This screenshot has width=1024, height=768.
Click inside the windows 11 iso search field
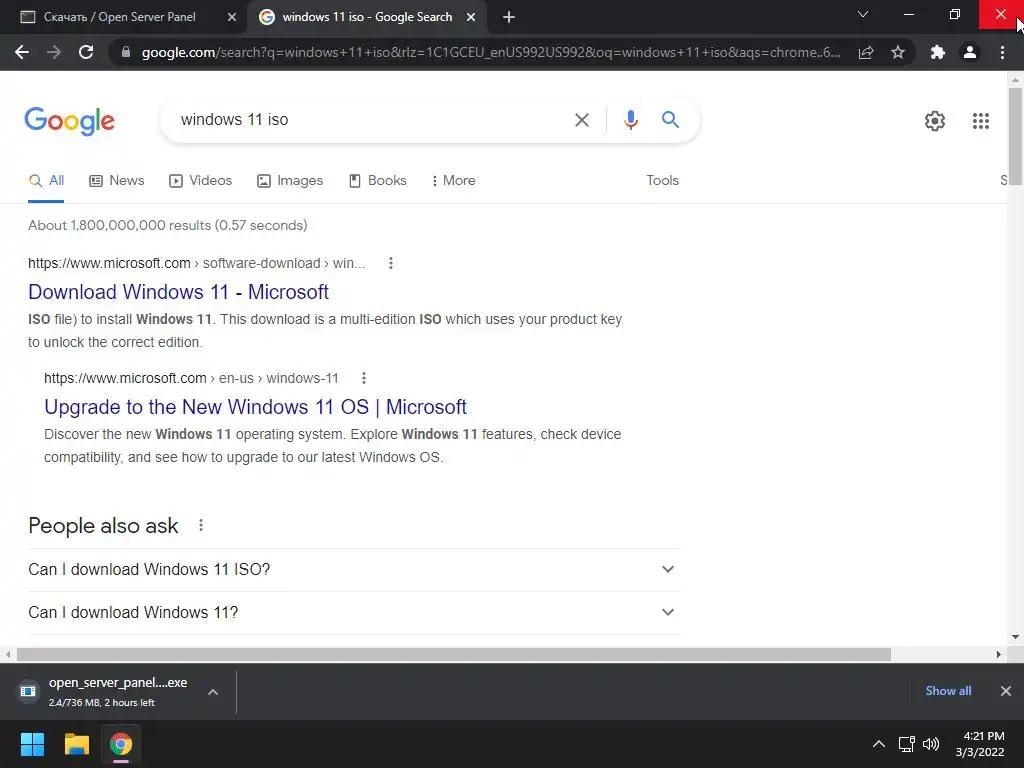click(366, 120)
